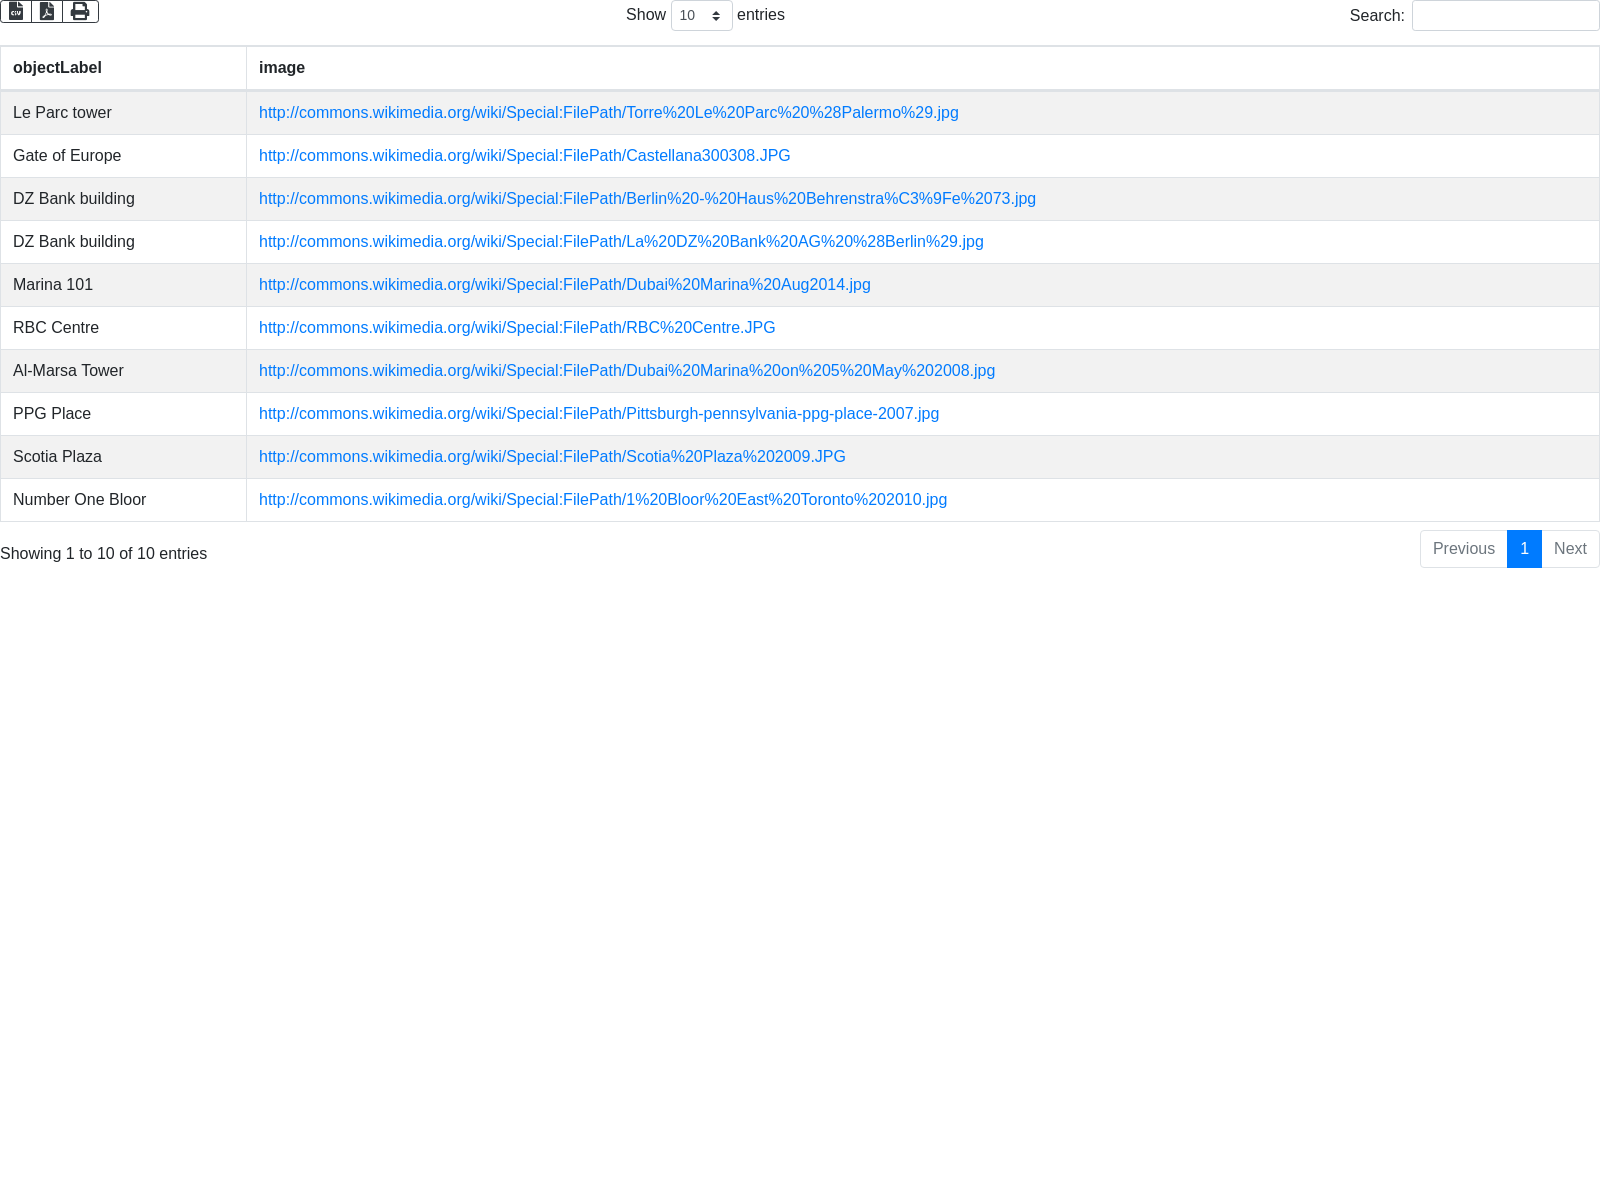
Task: Open the Show entries count dropdown
Action: [x=701, y=15]
